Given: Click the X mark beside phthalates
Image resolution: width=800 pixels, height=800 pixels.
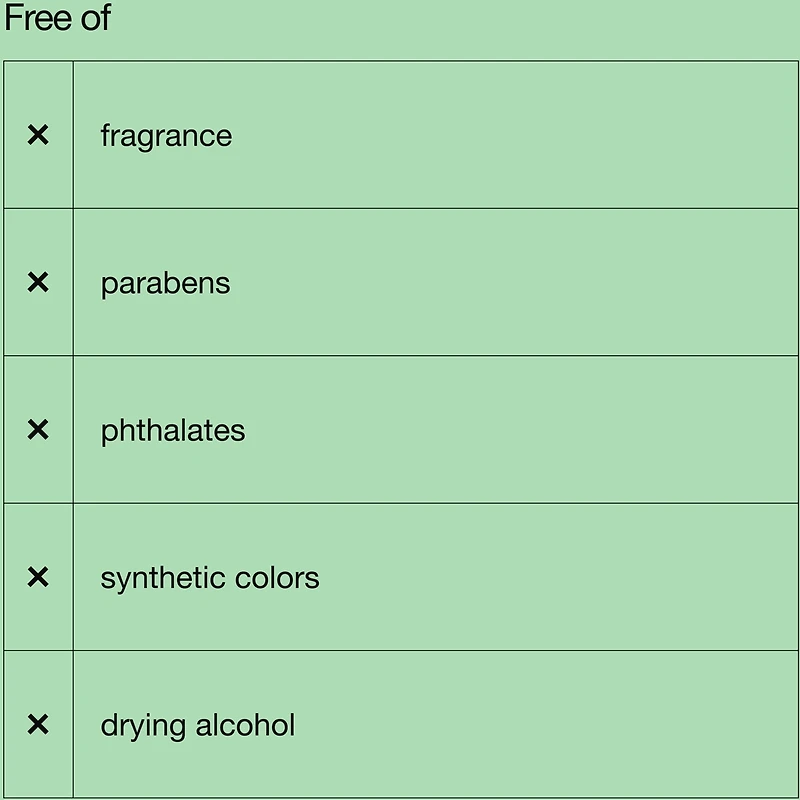Looking at the screenshot, I should click(x=38, y=430).
